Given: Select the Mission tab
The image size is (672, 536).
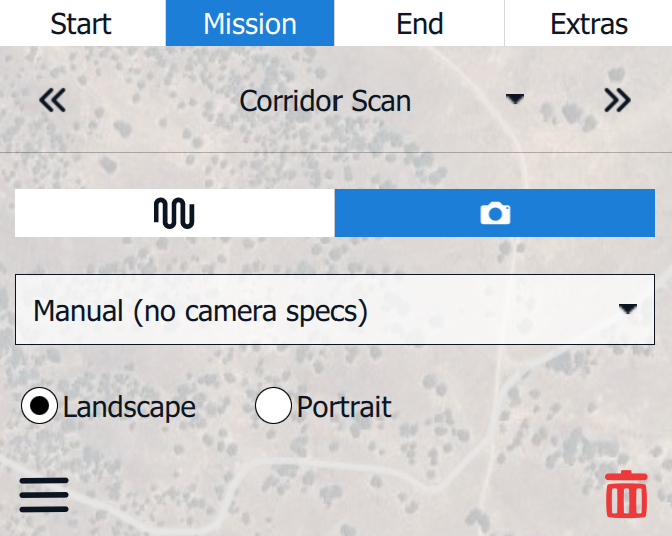Looking at the screenshot, I should click(x=250, y=23).
